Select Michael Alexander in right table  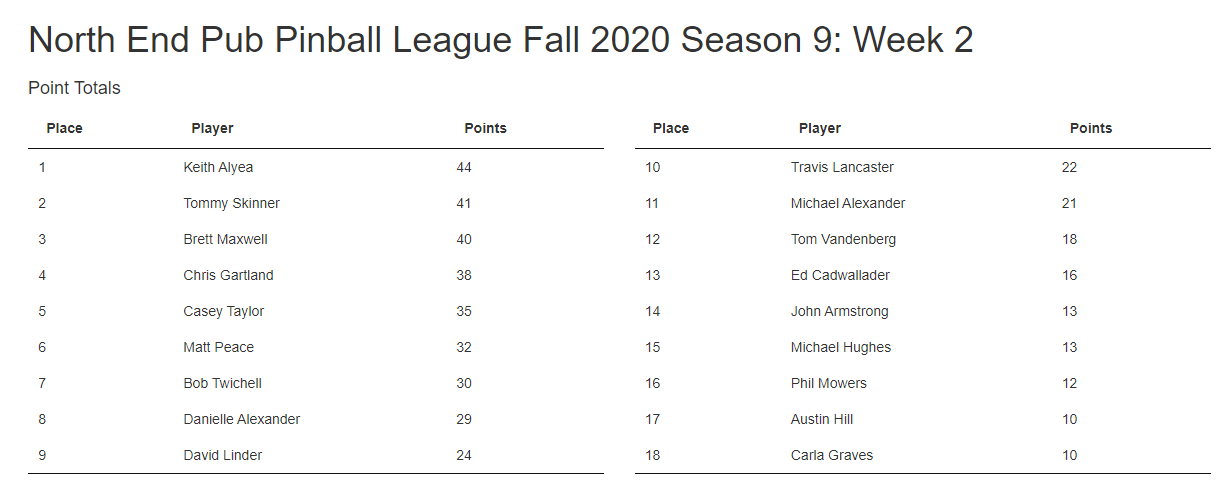coord(847,203)
